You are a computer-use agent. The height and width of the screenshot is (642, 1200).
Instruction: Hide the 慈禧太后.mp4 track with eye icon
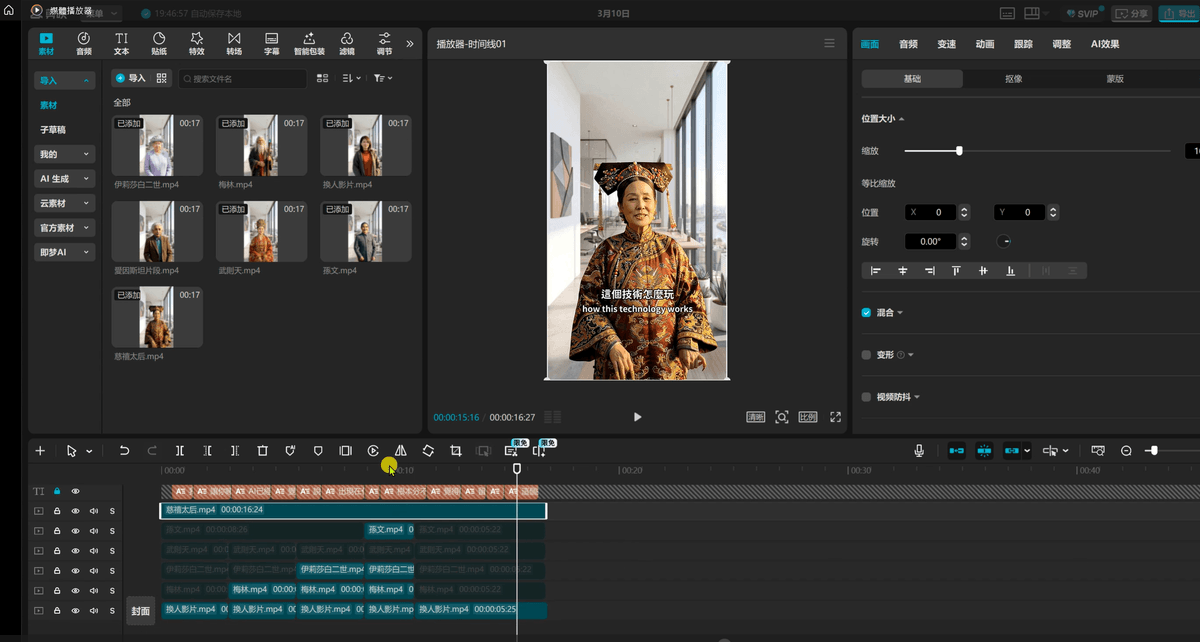point(75,511)
